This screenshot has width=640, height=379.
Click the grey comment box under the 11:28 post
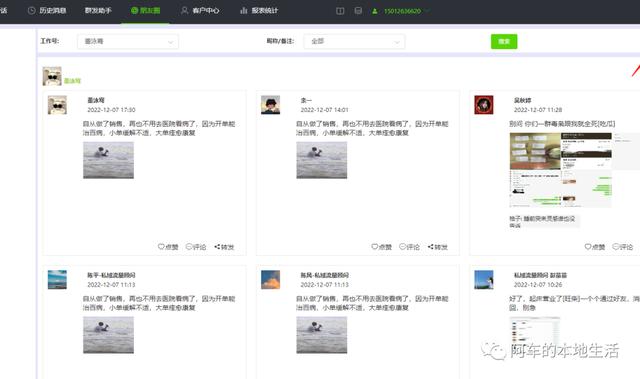tap(544, 222)
